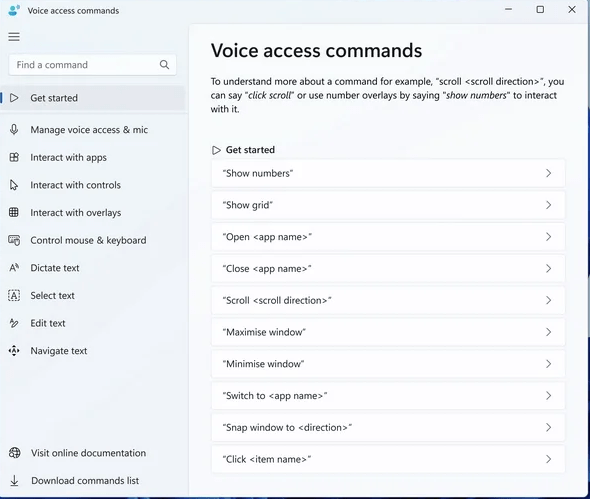Screen dimensions: 590x499
Task: Click the grid icon for Interact with overlays
Action: click(14, 213)
